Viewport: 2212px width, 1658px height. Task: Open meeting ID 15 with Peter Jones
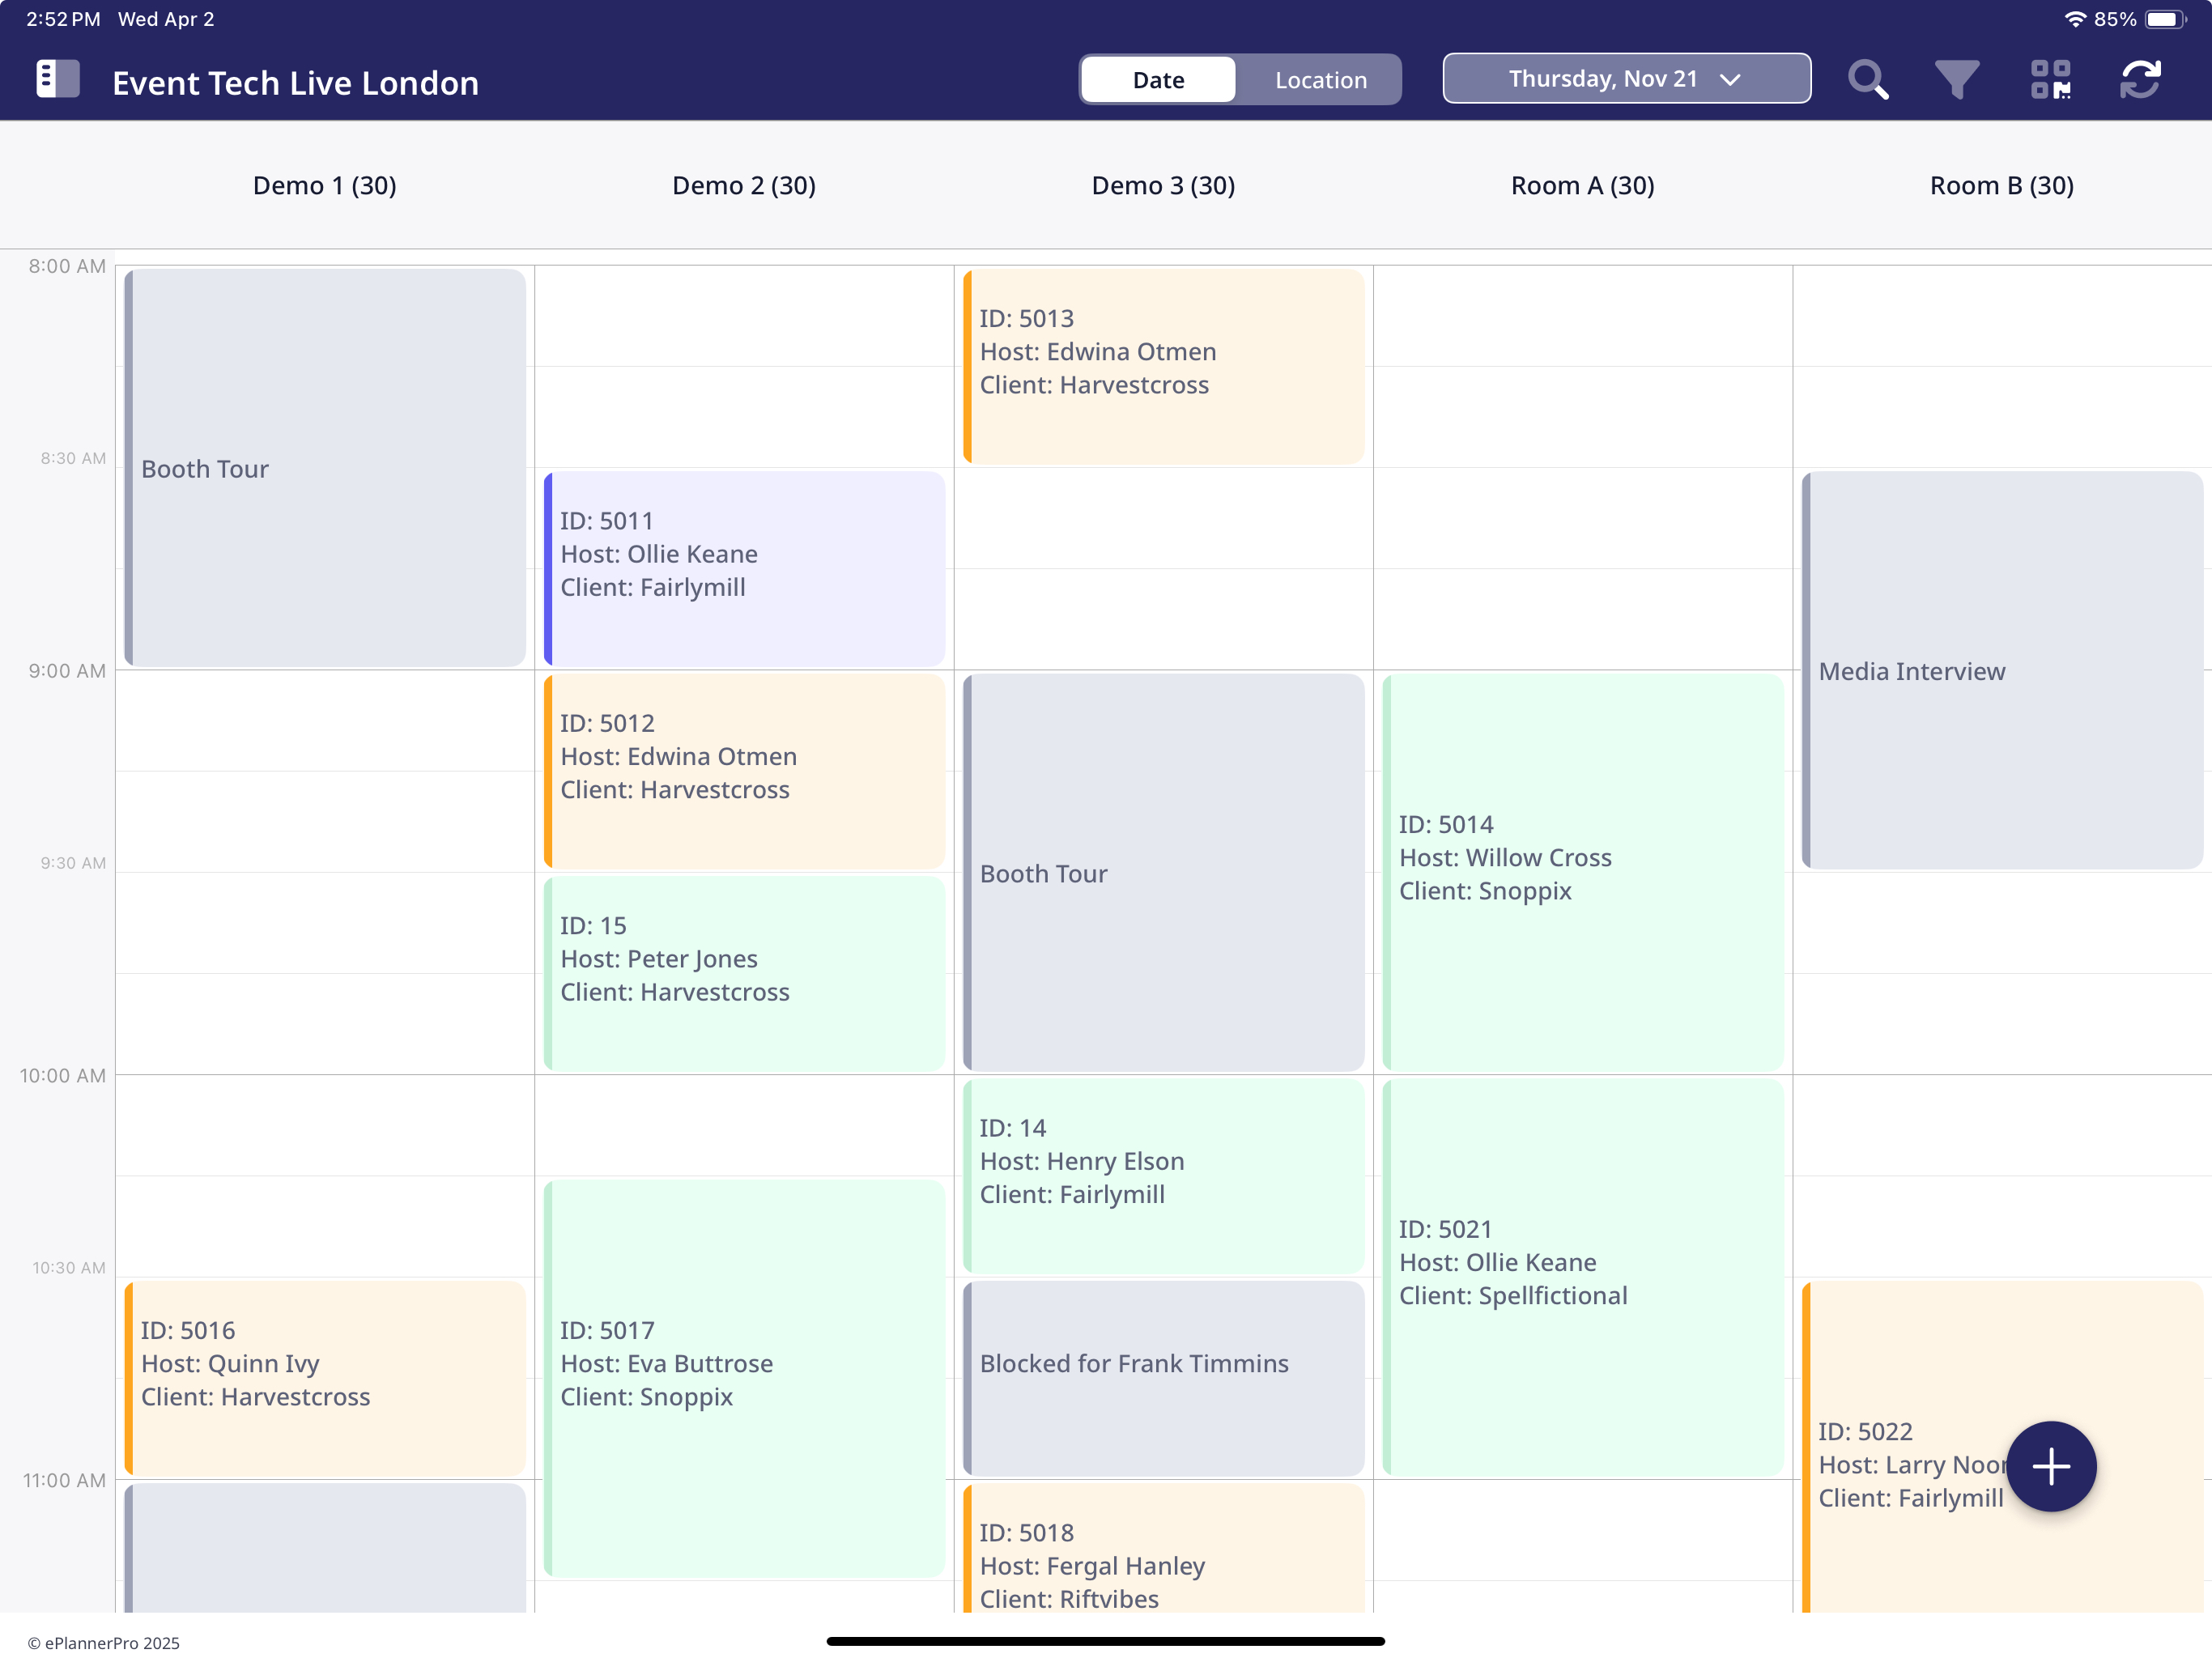pyautogui.click(x=744, y=974)
